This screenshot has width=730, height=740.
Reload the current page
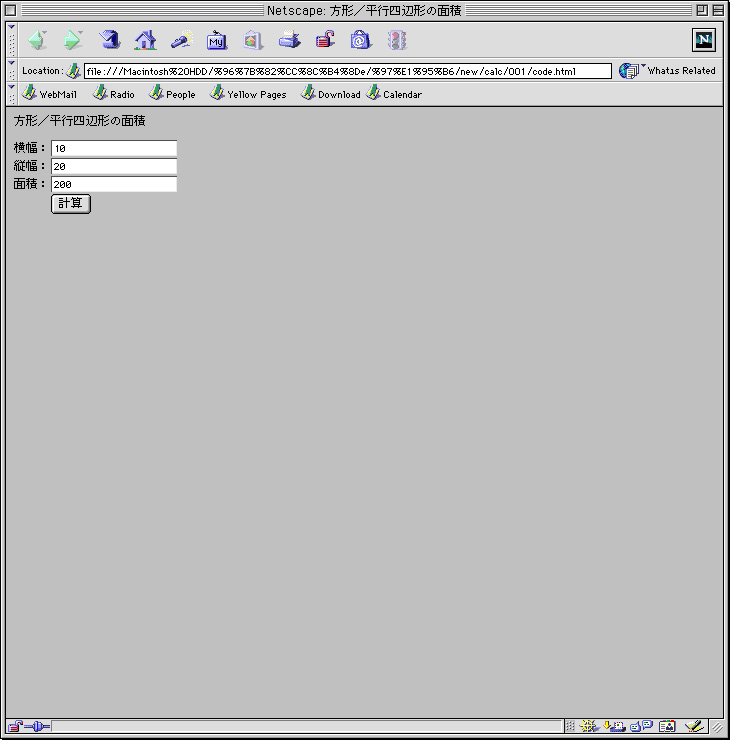pos(109,40)
